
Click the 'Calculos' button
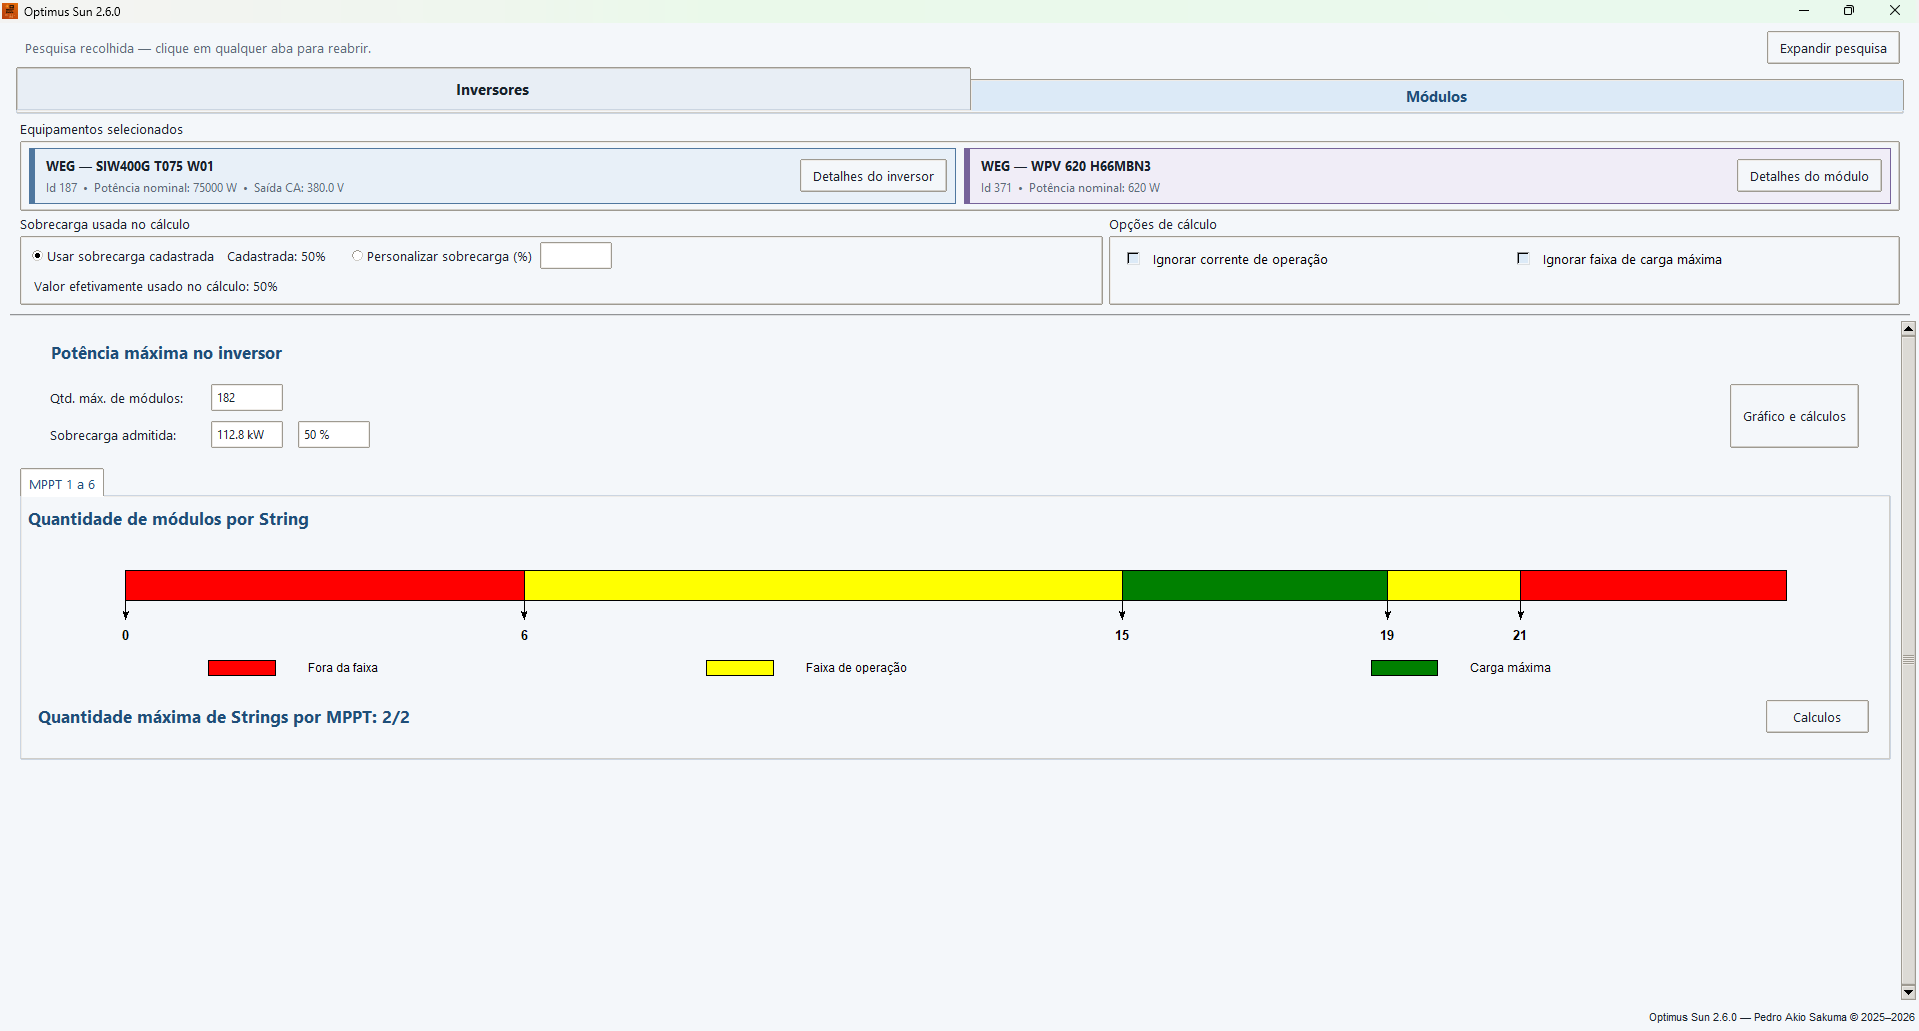1817,717
